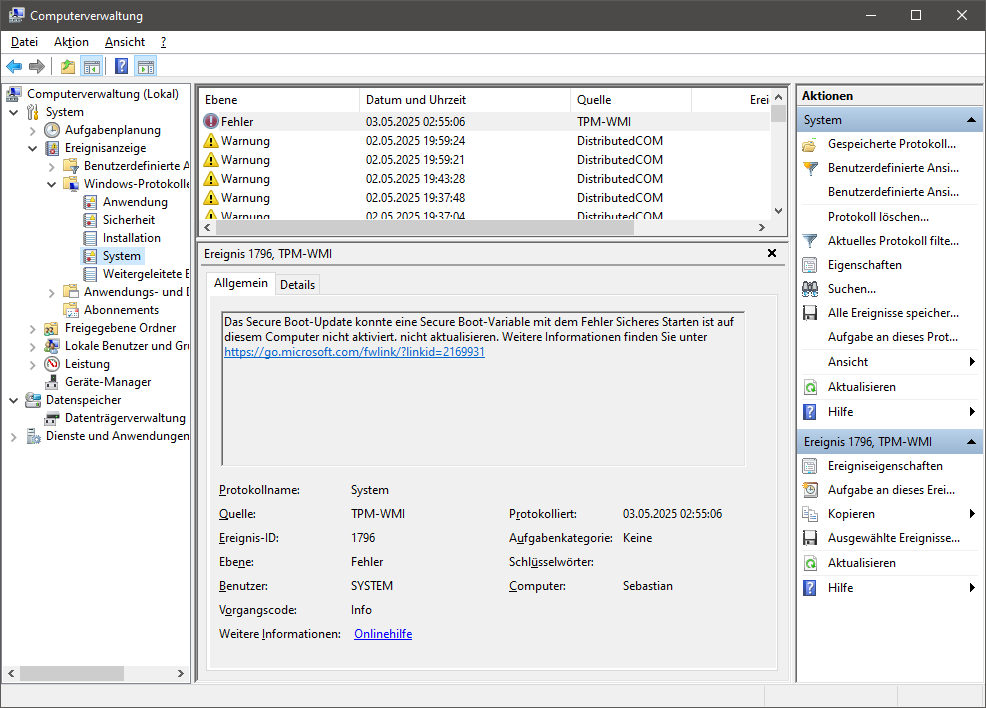The height and width of the screenshot is (708, 986).
Task: Expand Benutzerdefinierte Ansichten node
Action: pyautogui.click(x=52, y=167)
